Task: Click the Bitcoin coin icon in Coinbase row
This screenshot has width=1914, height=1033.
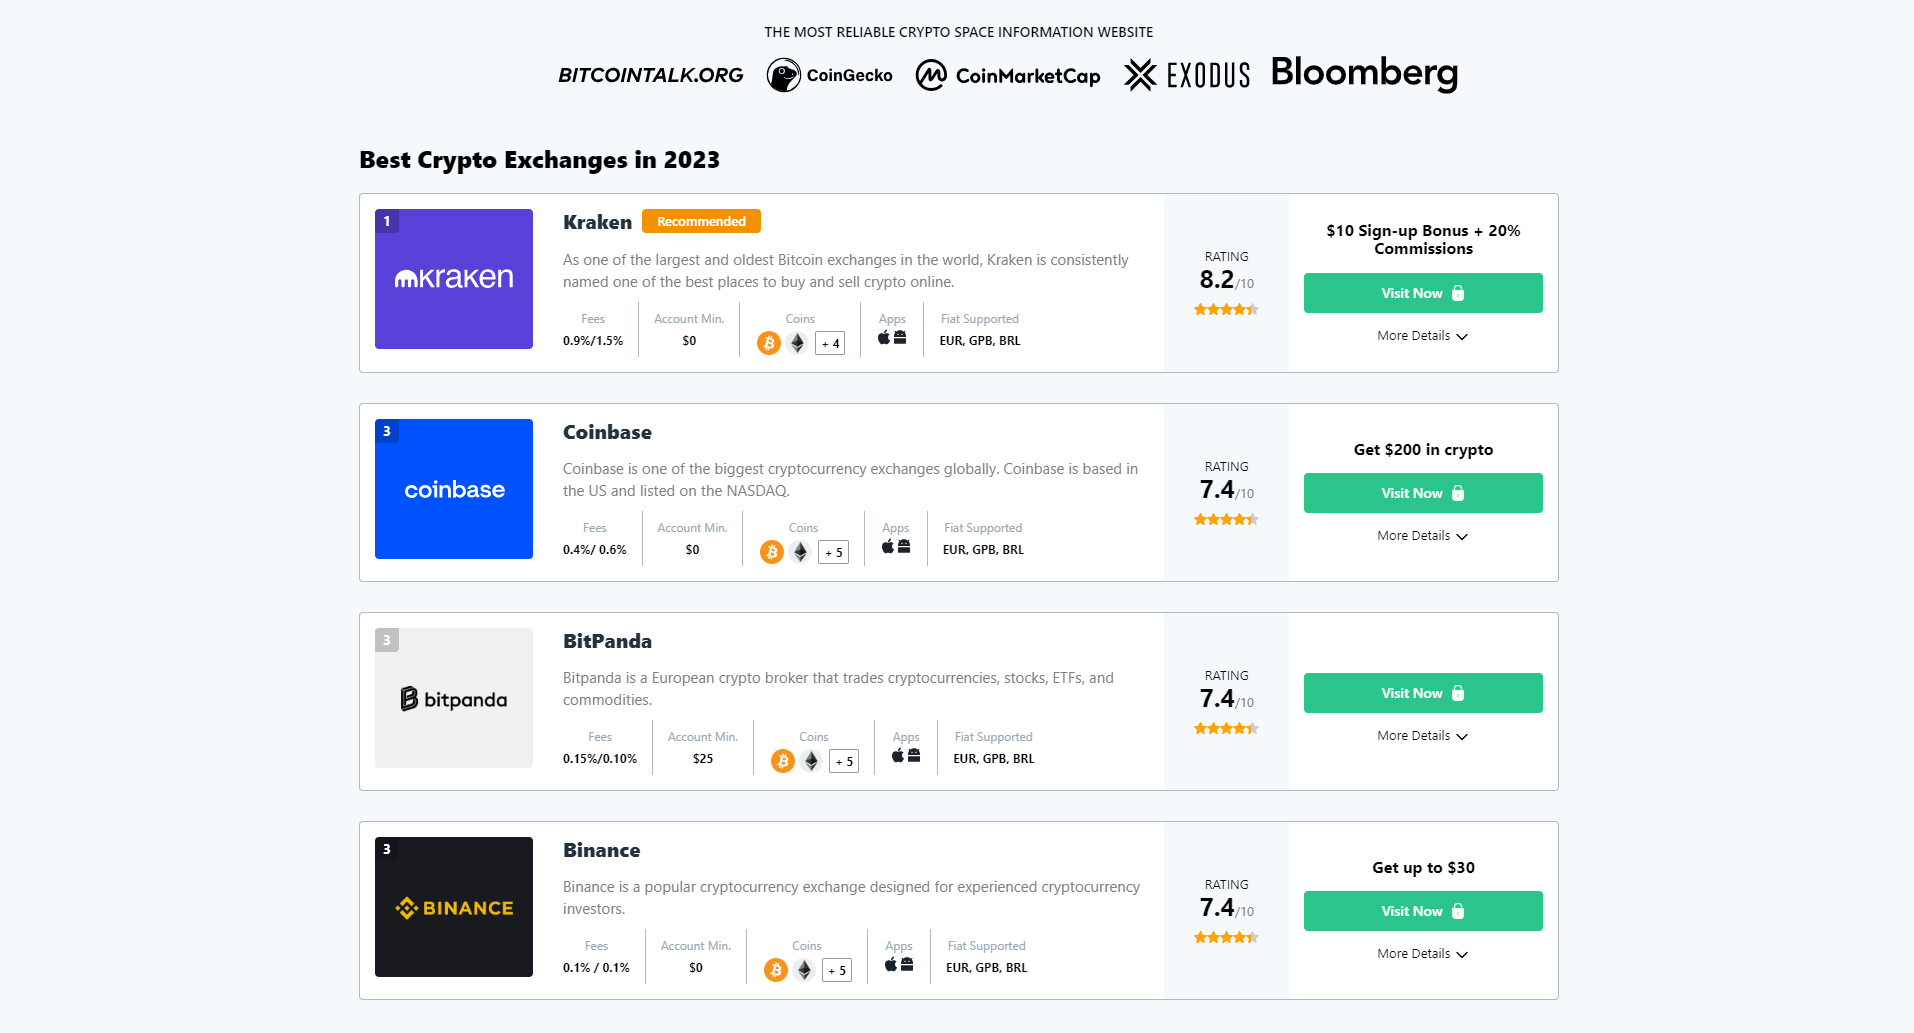Action: pos(772,552)
